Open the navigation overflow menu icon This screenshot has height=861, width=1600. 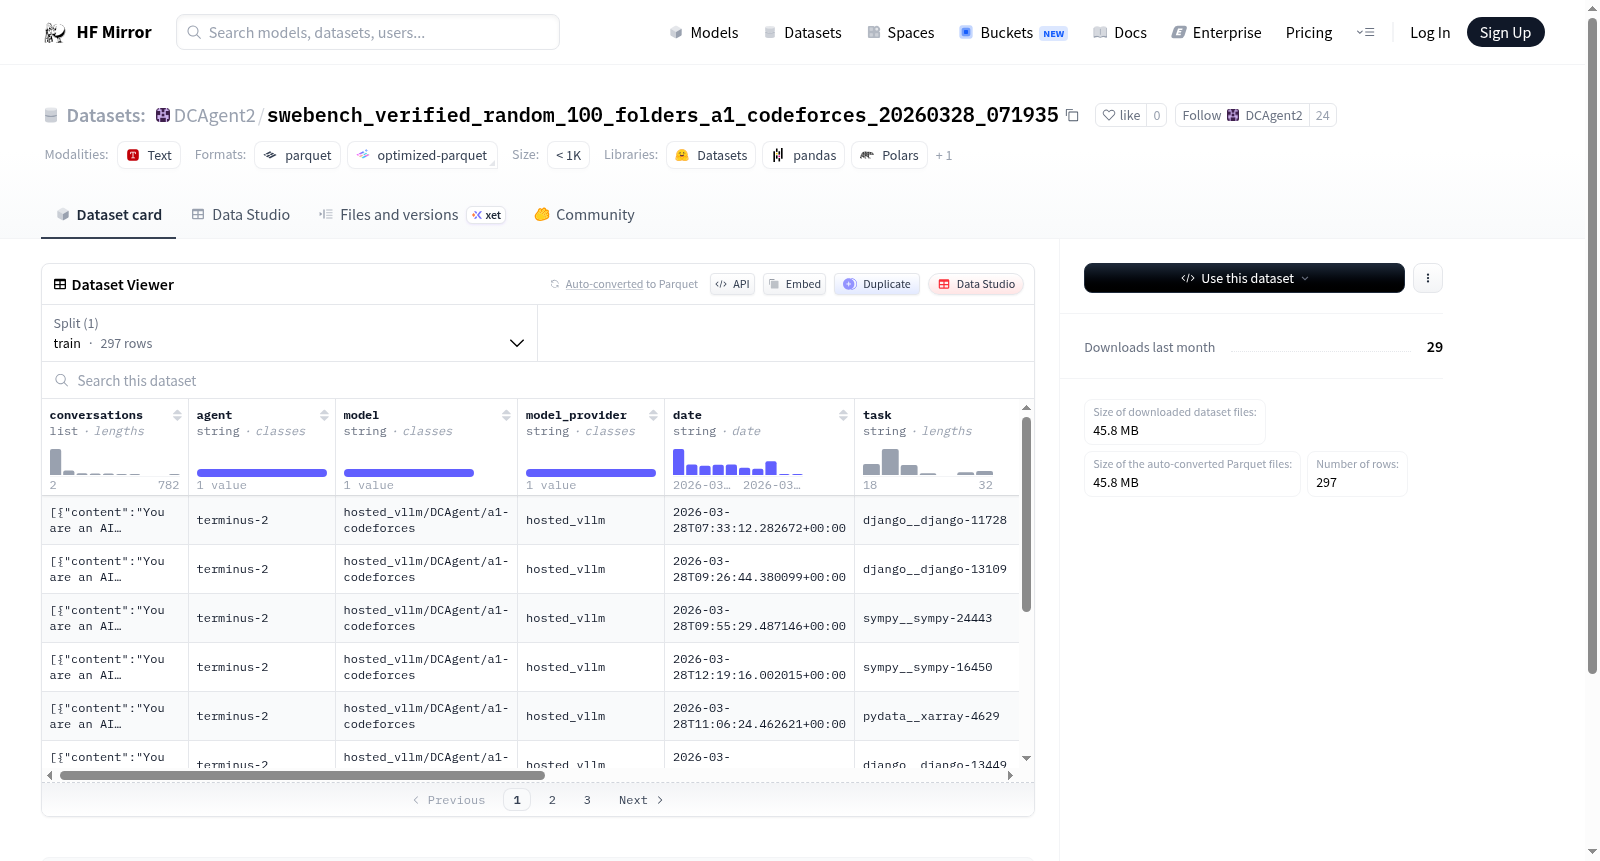[x=1365, y=32]
